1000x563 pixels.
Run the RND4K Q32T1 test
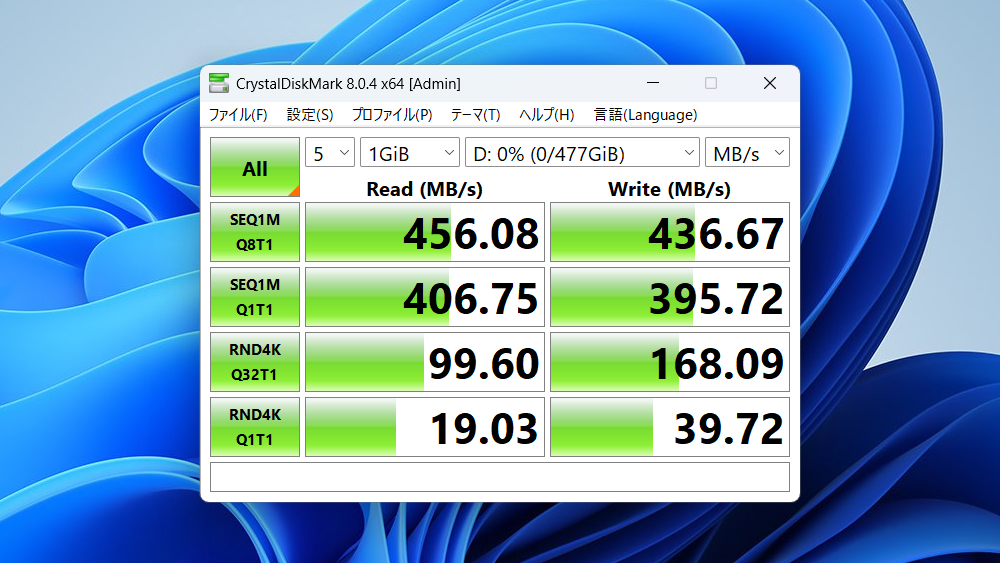coord(254,362)
